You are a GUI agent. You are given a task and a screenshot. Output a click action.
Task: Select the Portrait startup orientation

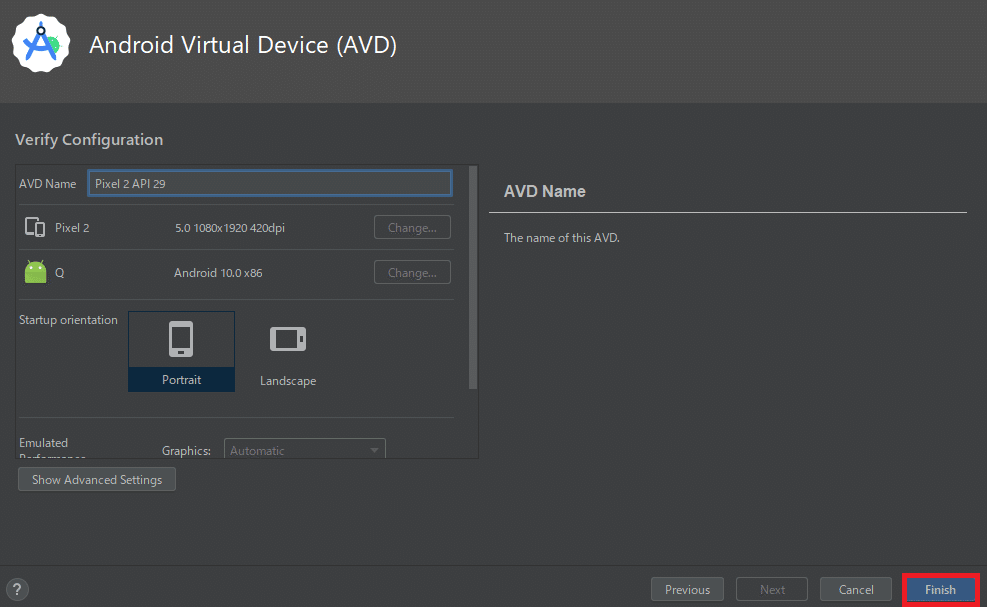(x=181, y=351)
